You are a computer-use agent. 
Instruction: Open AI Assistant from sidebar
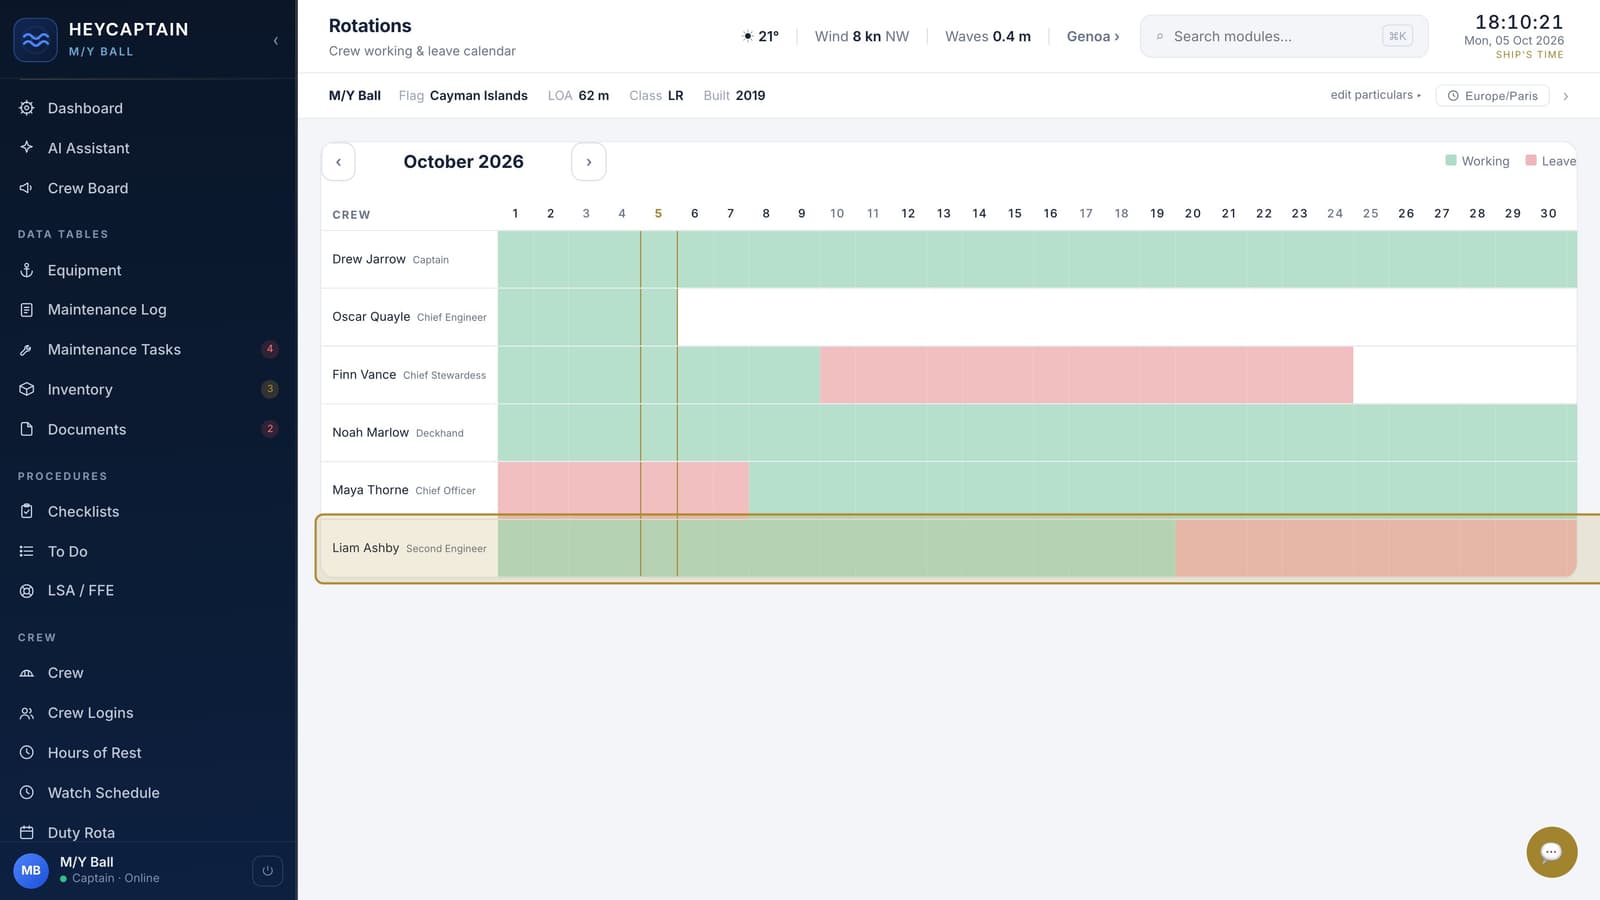[x=148, y=148]
